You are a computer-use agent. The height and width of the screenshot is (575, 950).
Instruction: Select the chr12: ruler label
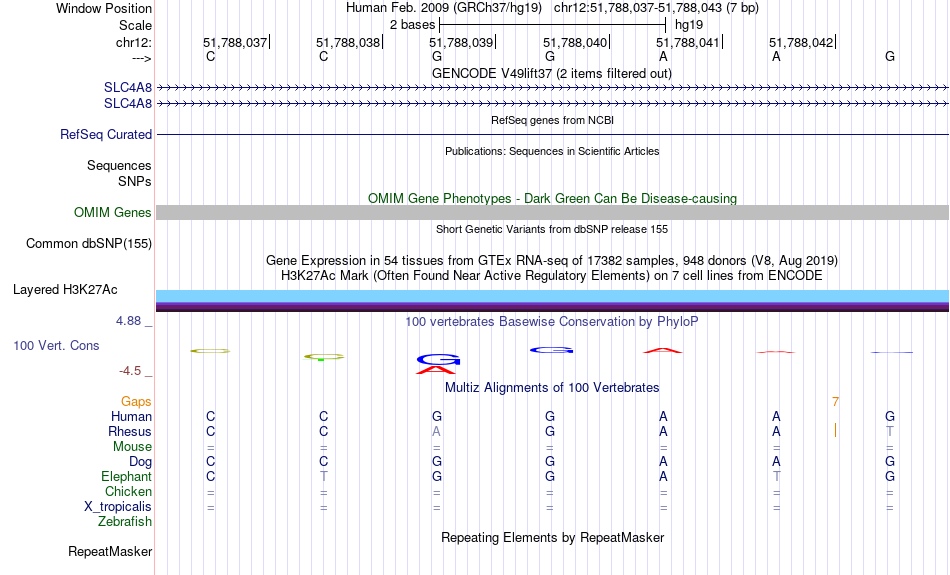[x=133, y=42]
